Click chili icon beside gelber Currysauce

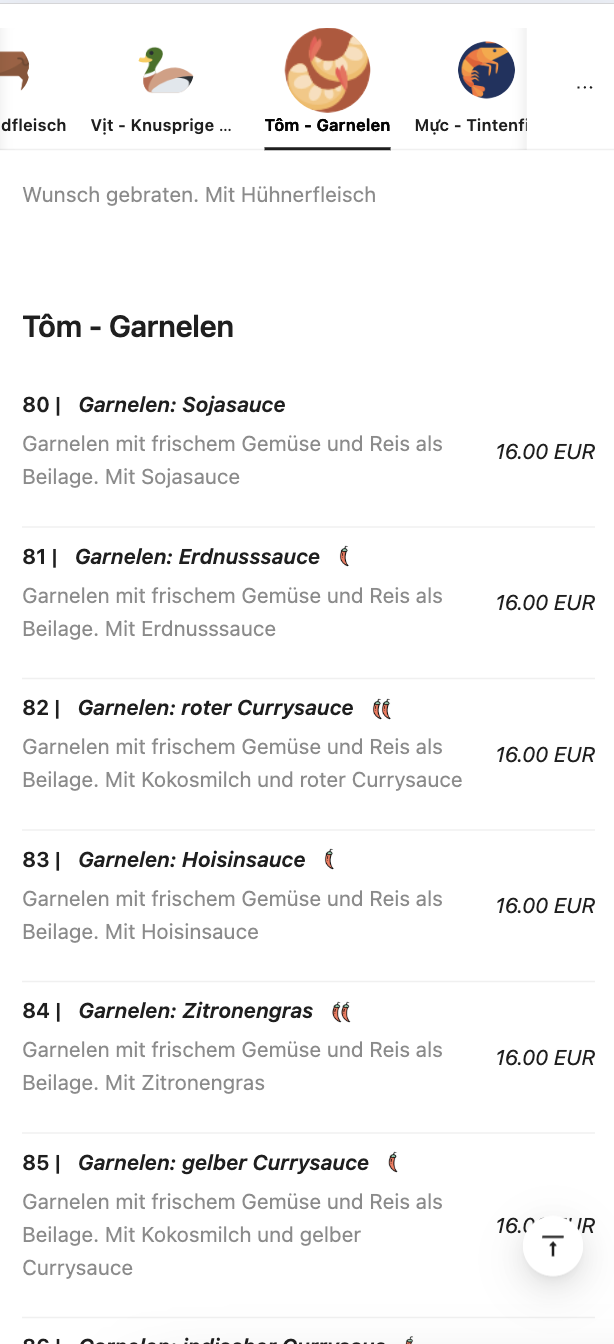pos(394,1163)
